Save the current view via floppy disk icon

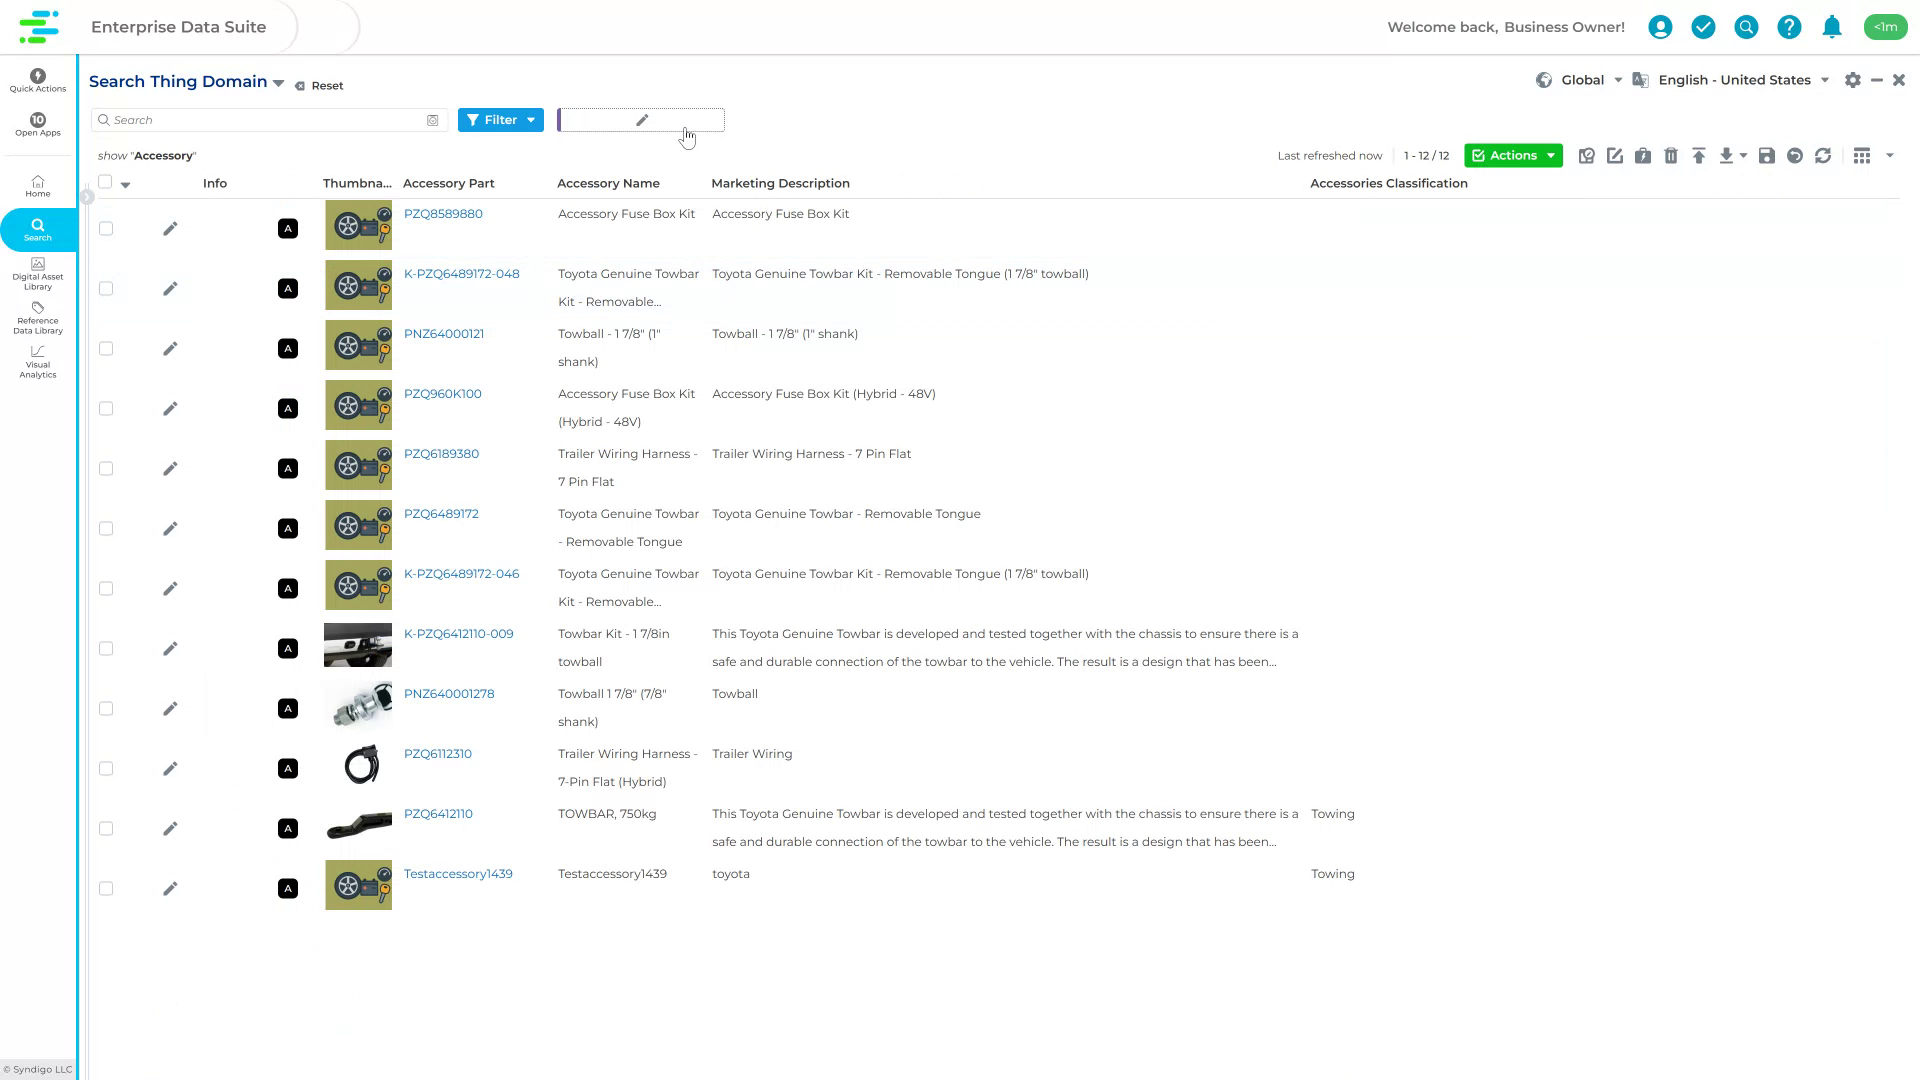point(1766,156)
